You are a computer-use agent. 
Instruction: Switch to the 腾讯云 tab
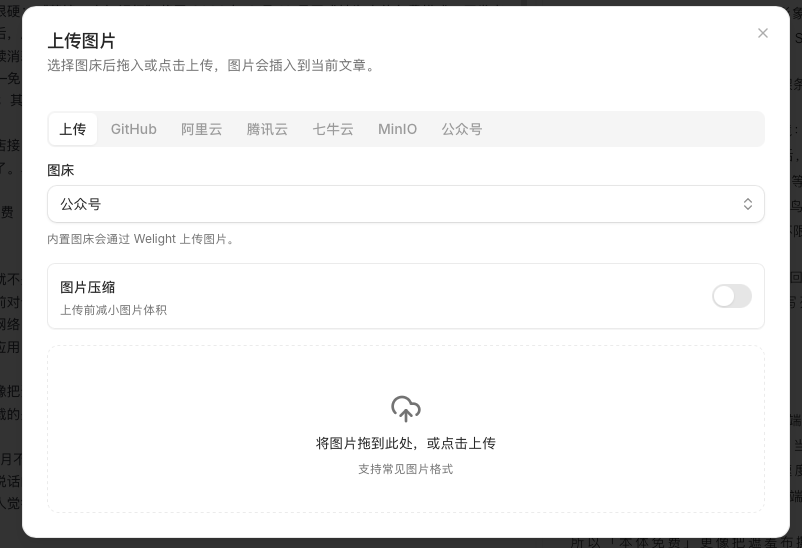pyautogui.click(x=267, y=129)
